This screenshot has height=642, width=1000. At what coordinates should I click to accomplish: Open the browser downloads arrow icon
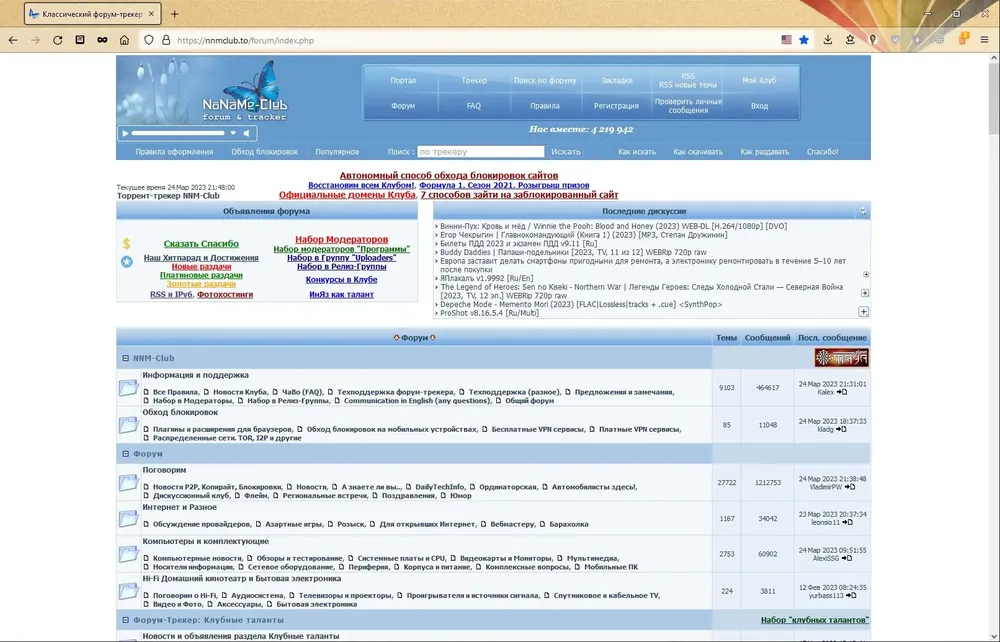tap(828, 40)
